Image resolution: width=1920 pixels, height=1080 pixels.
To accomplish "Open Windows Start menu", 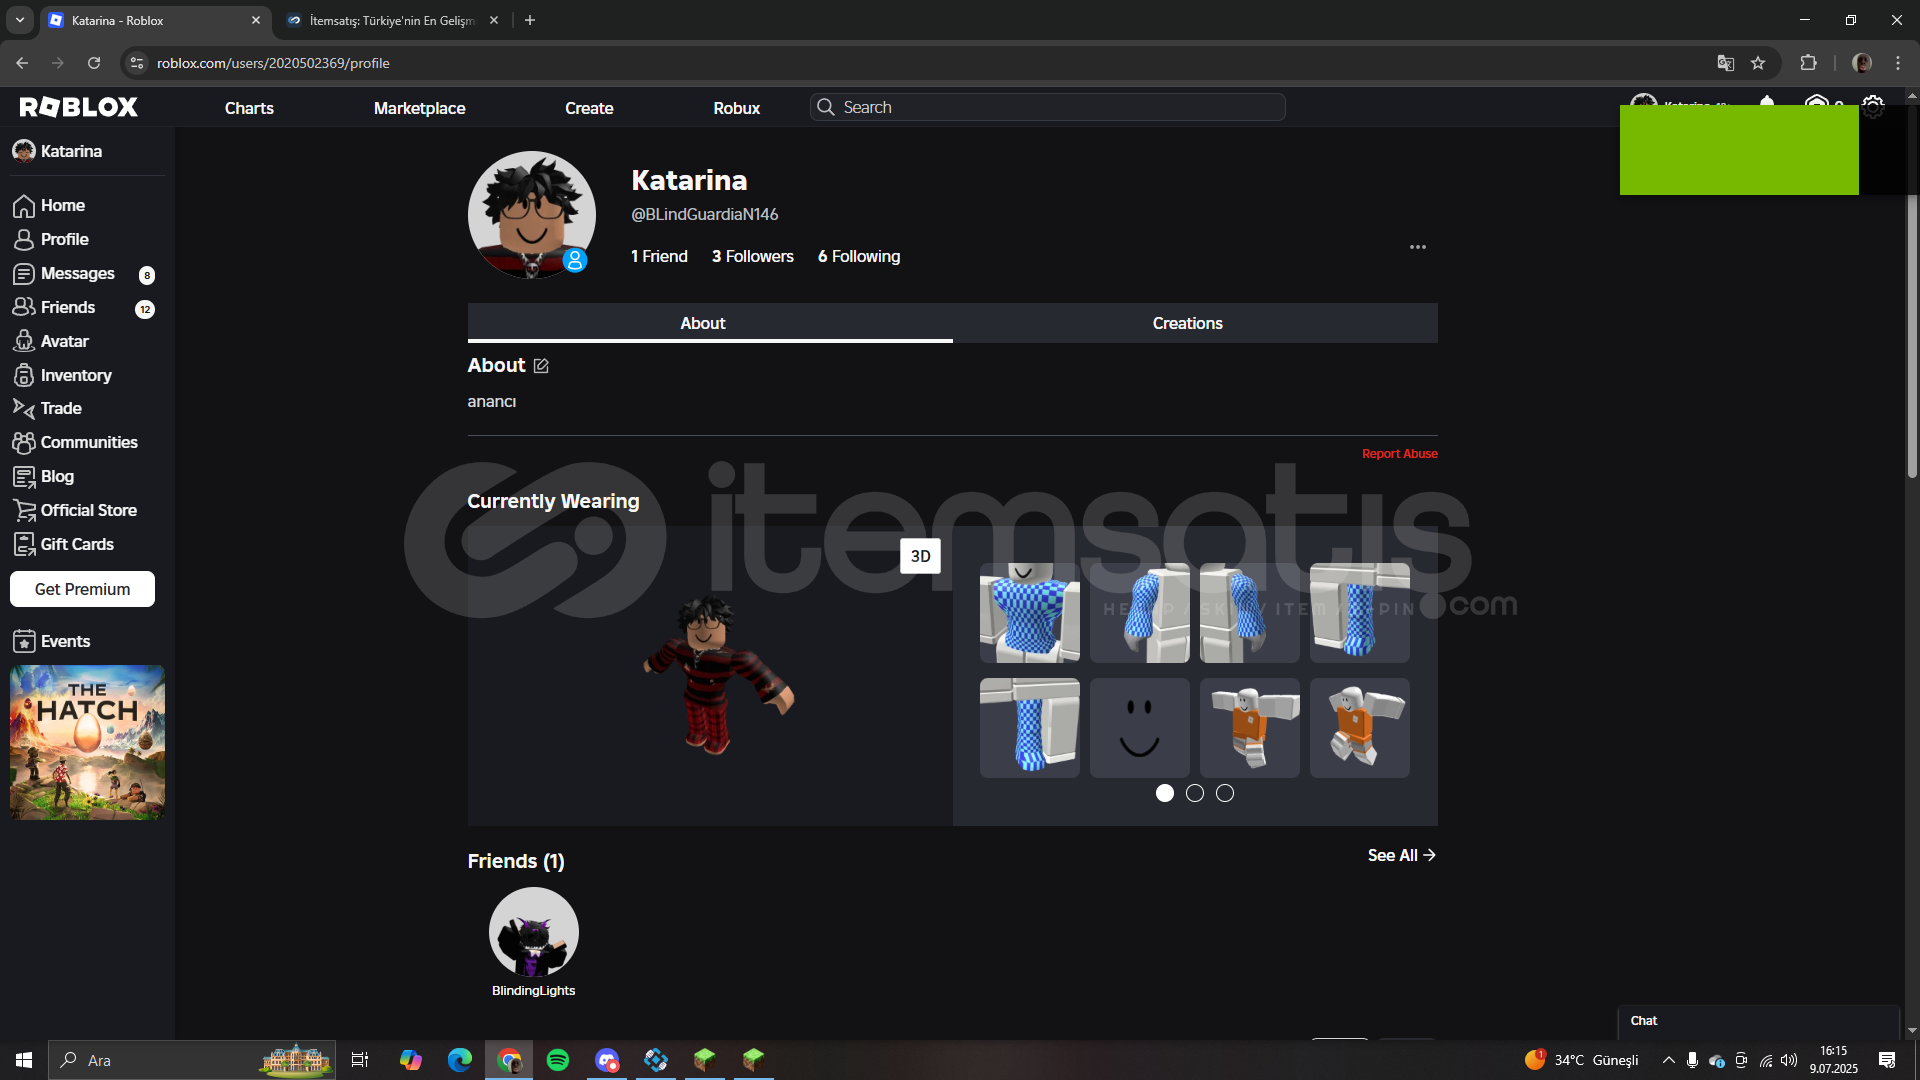I will [24, 1060].
